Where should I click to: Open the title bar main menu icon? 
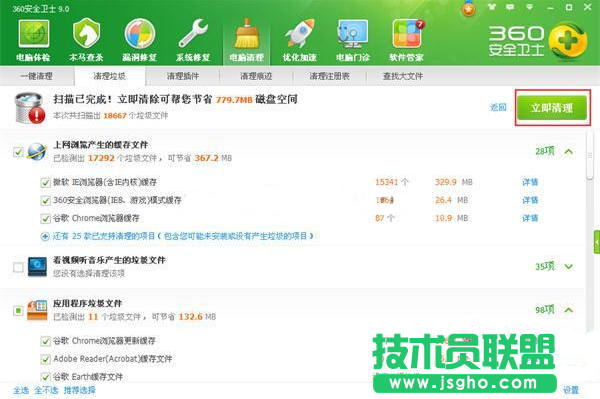(x=530, y=7)
